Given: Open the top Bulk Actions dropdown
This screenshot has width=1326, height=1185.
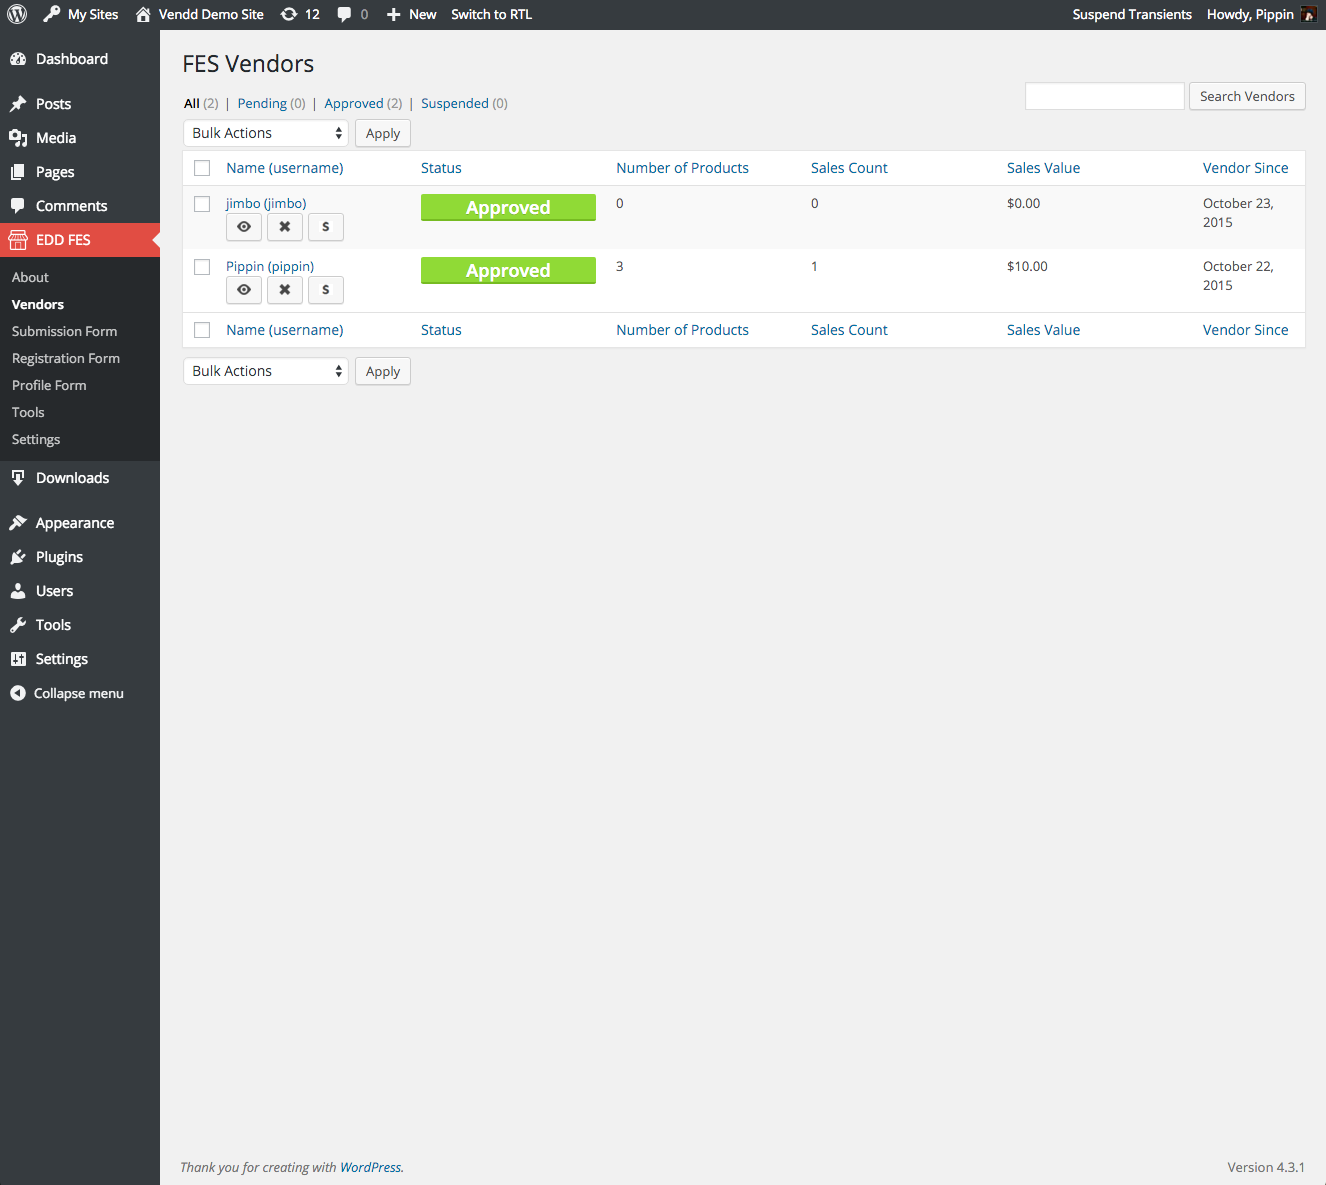Looking at the screenshot, I should pos(266,133).
